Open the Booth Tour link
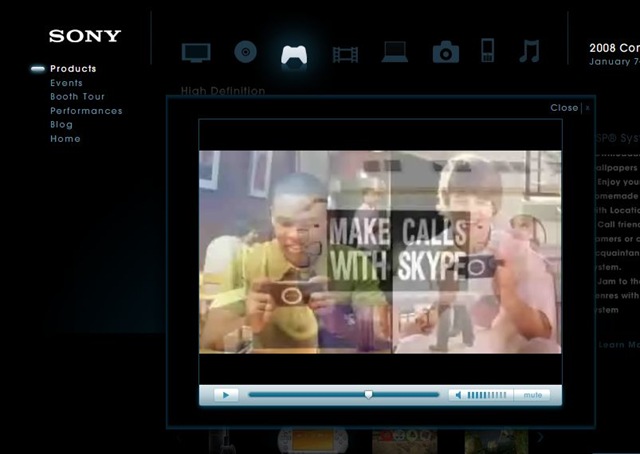 [x=78, y=97]
